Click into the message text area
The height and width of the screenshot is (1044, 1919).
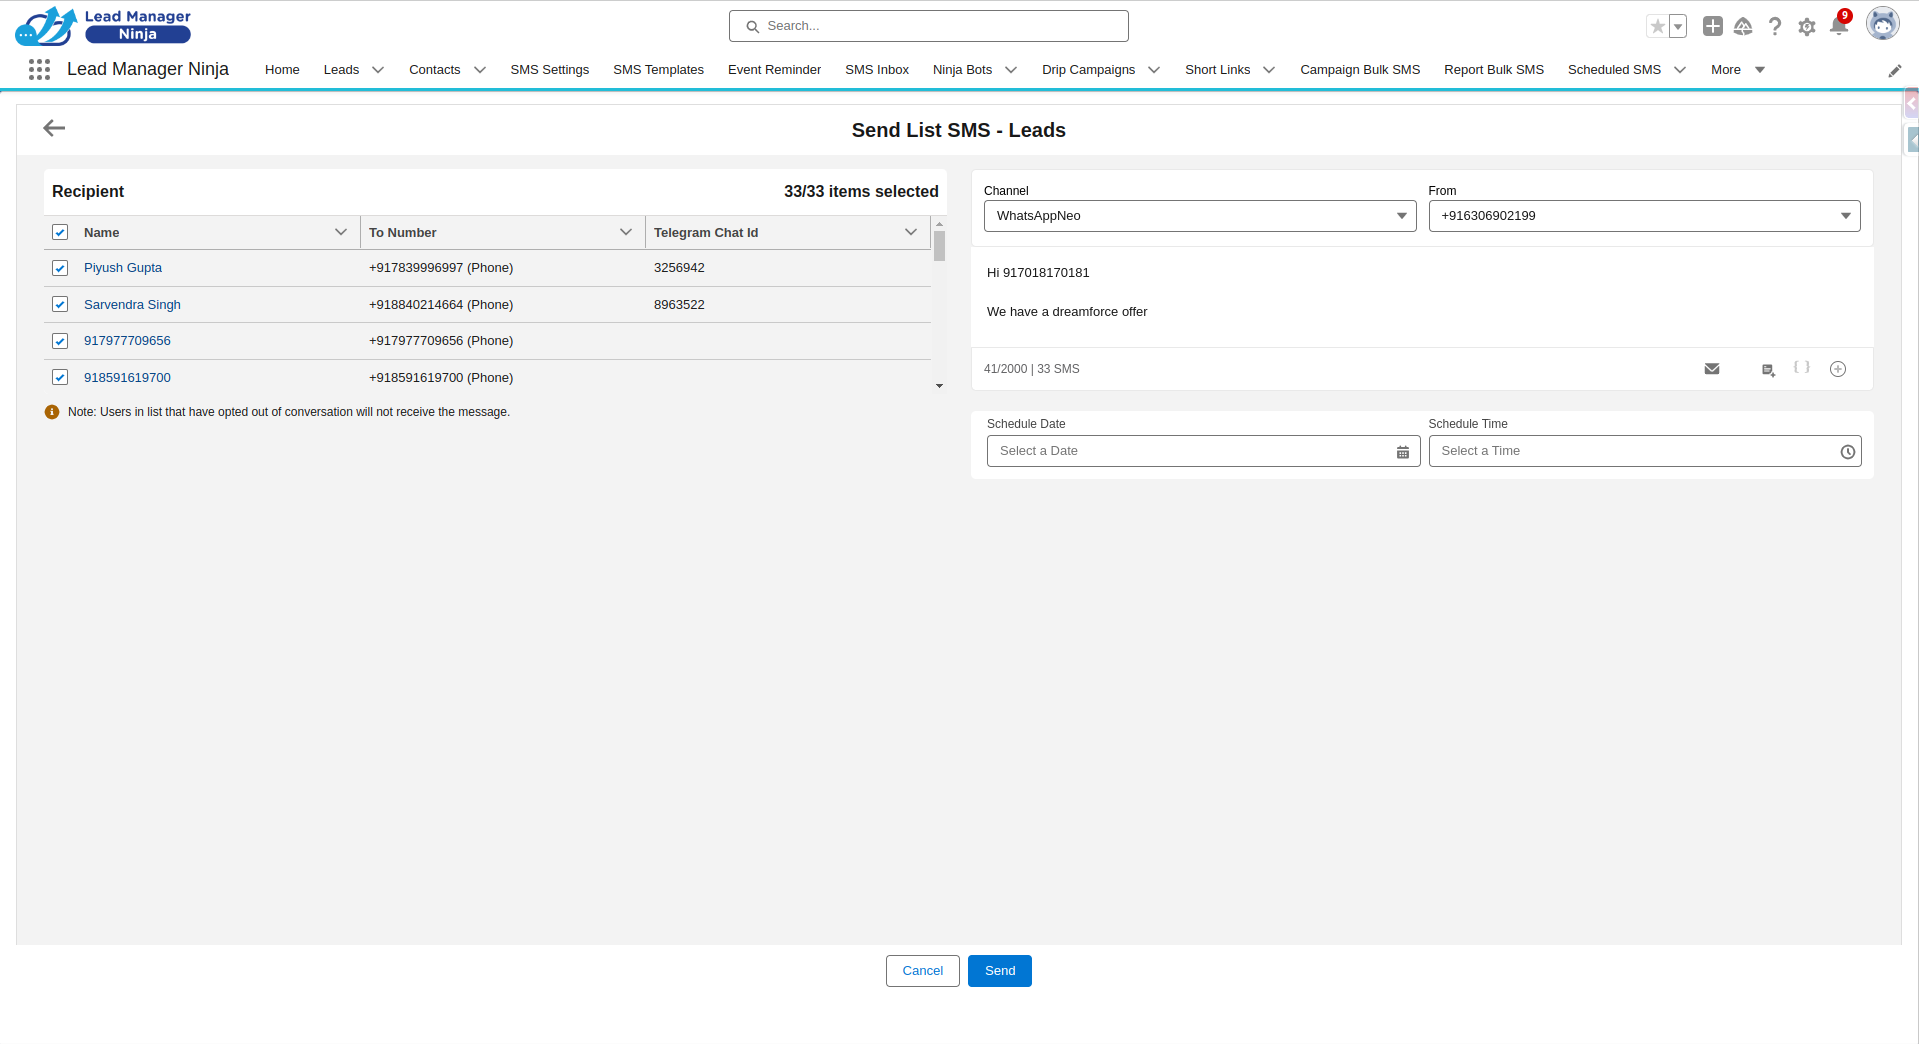[1423, 297]
